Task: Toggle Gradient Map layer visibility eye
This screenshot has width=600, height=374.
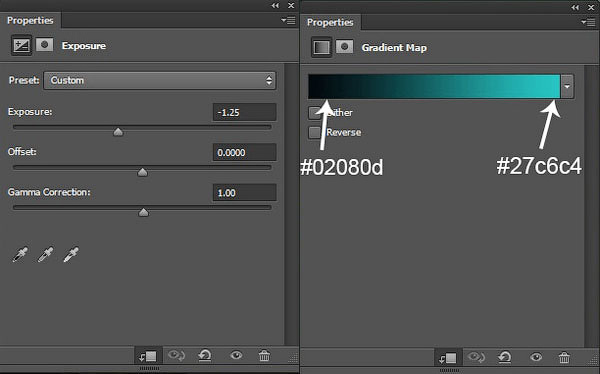Action: [536, 358]
